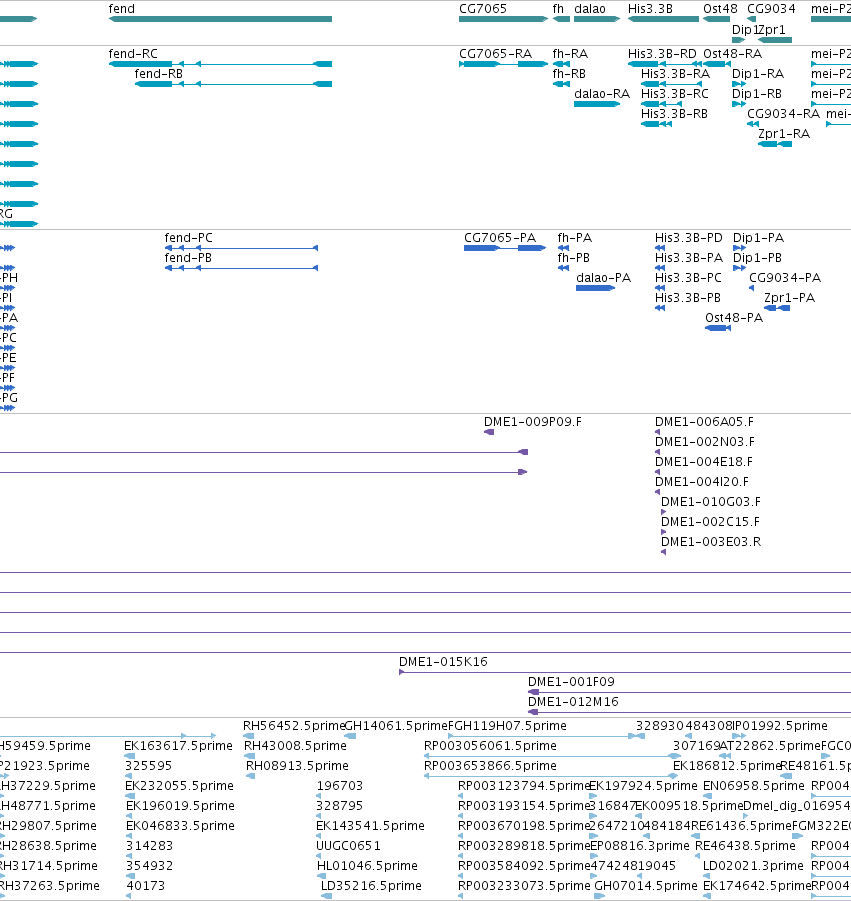Click the His3.3B-RC transcript label
Screen dimensions: 851x901
click(675, 94)
